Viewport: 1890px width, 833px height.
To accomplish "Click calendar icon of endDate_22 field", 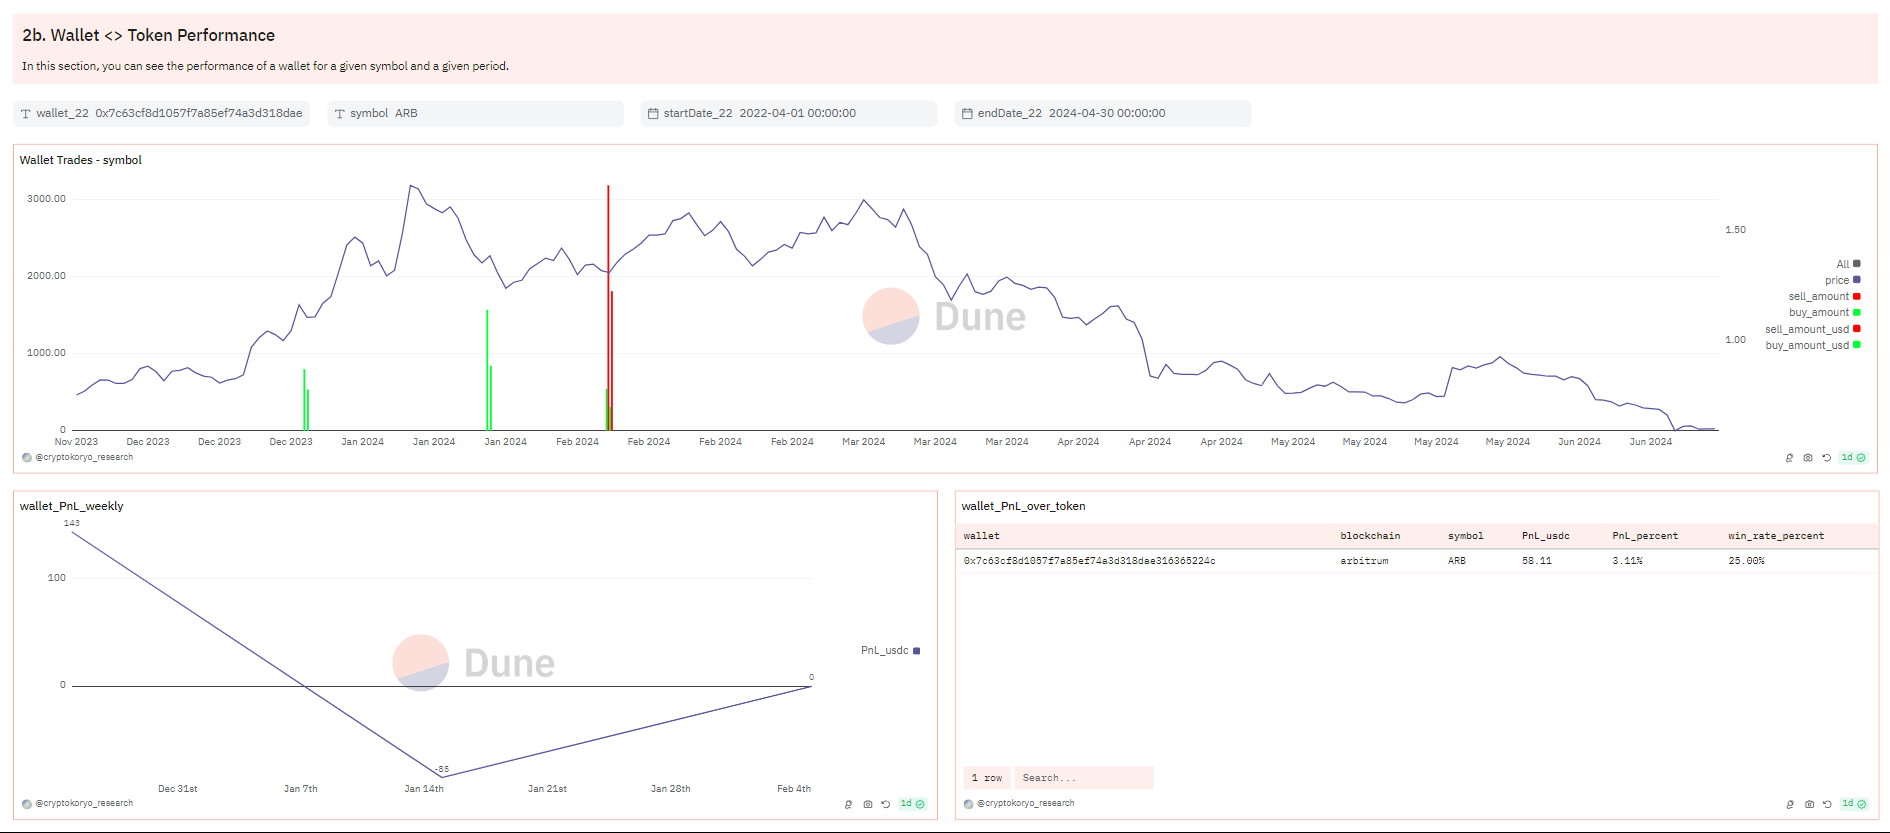I will [x=967, y=114].
